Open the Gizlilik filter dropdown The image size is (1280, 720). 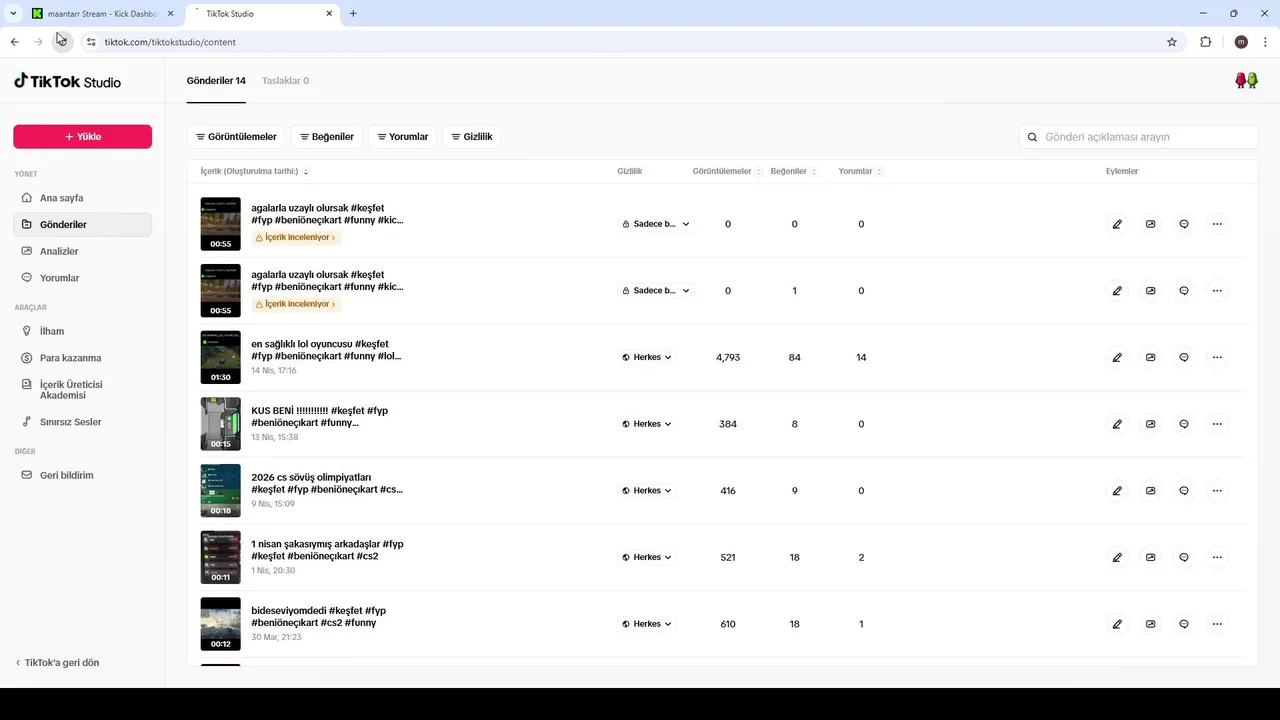point(472,137)
